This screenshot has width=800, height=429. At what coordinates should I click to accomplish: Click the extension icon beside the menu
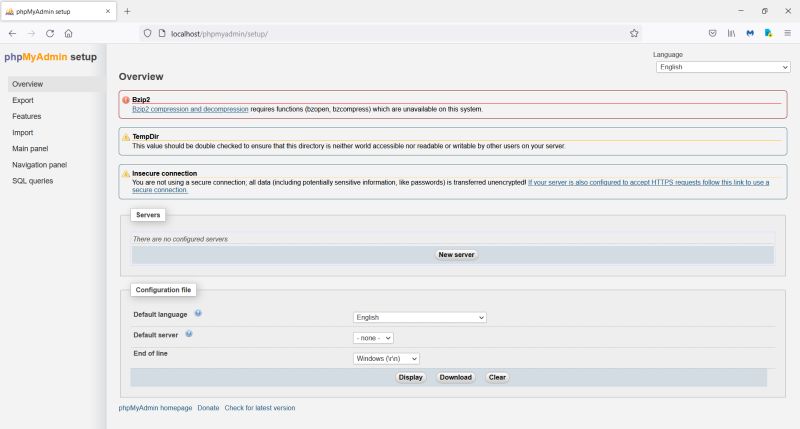click(768, 34)
